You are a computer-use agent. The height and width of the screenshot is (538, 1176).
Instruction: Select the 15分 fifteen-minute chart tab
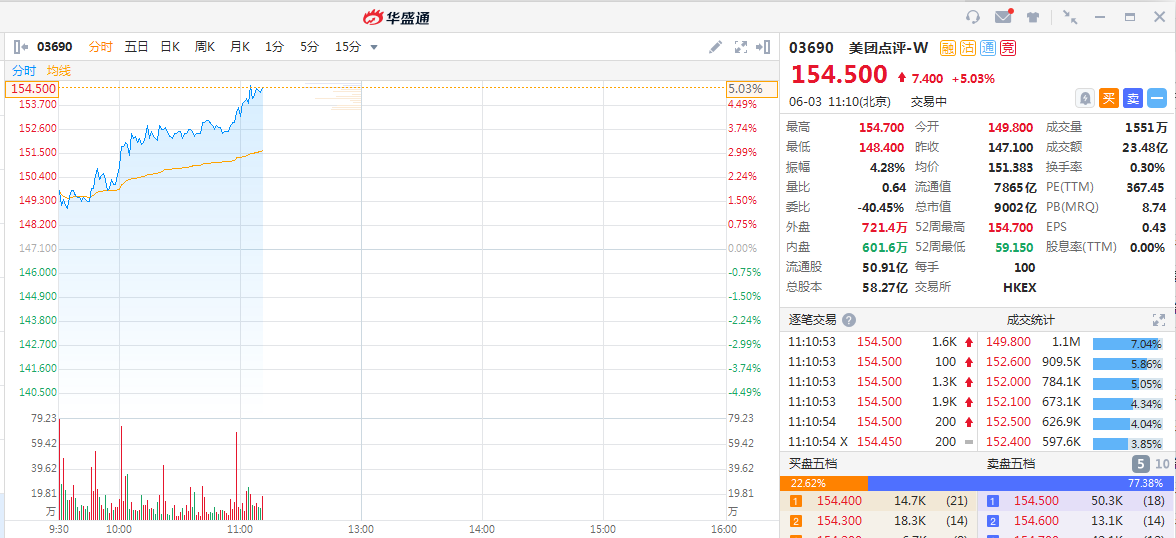[347, 47]
